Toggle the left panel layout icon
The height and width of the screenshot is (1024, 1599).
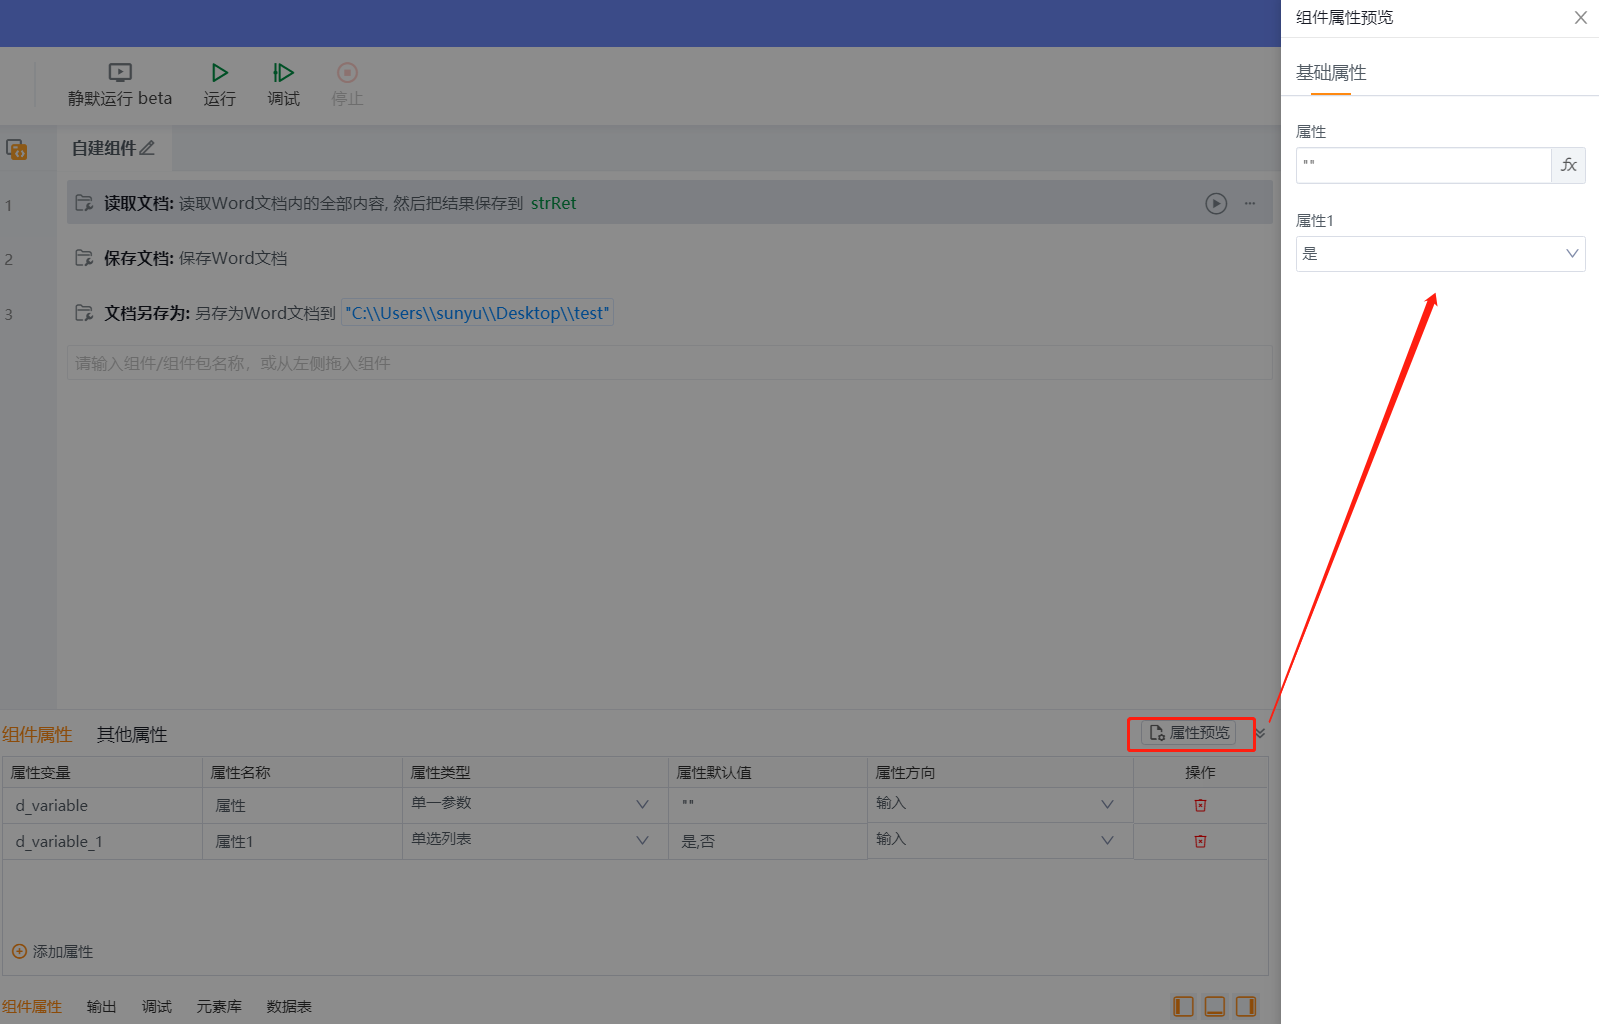tap(1183, 1006)
